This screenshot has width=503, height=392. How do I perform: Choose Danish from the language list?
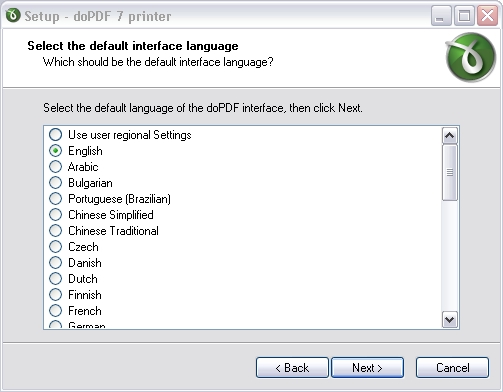click(x=56, y=263)
